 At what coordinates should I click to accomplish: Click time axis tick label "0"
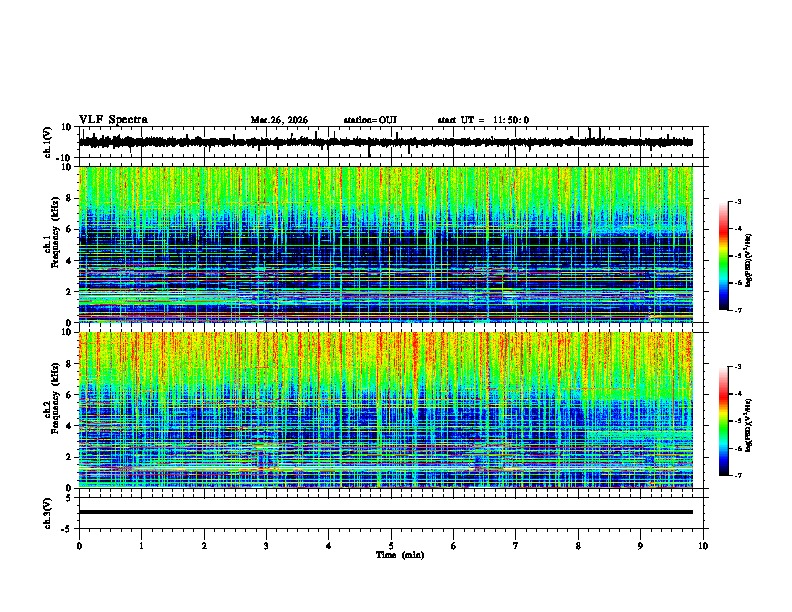79,546
